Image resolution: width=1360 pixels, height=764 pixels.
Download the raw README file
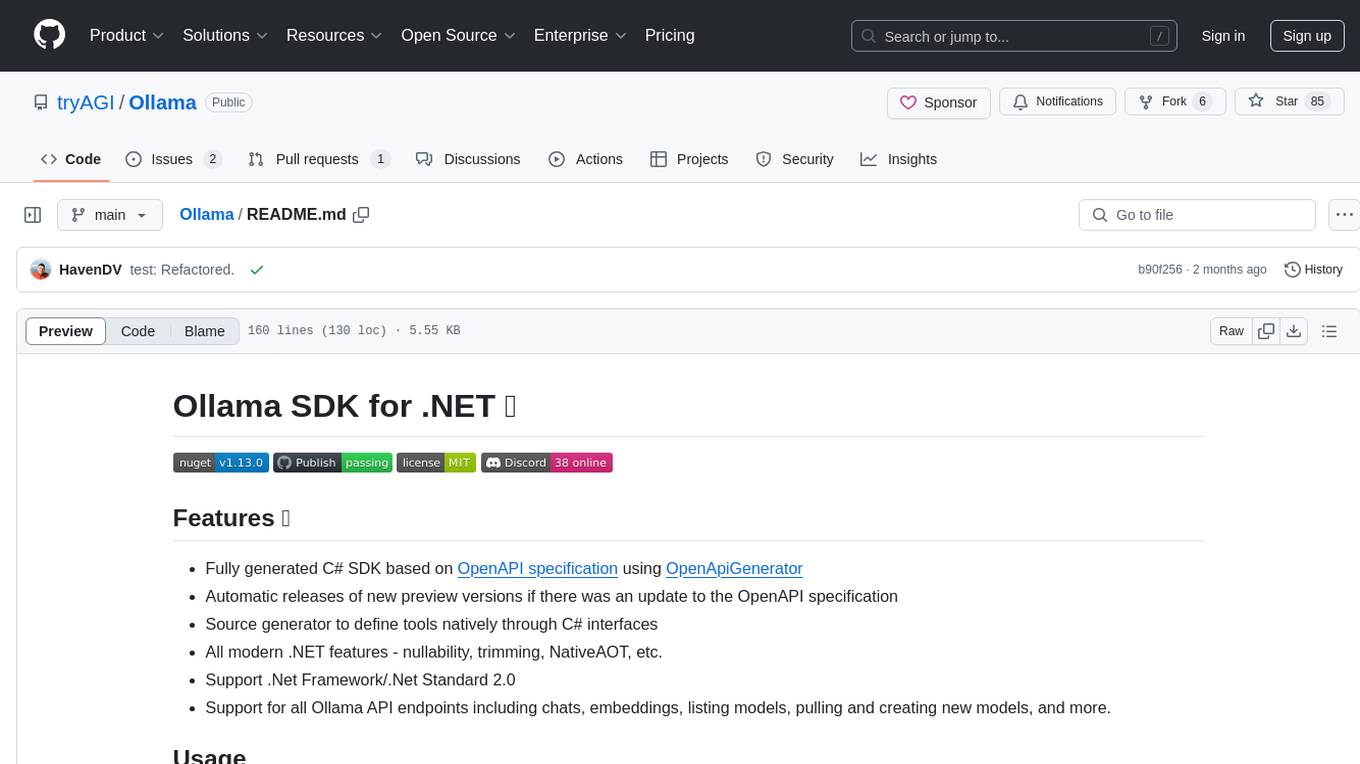[x=1293, y=331]
